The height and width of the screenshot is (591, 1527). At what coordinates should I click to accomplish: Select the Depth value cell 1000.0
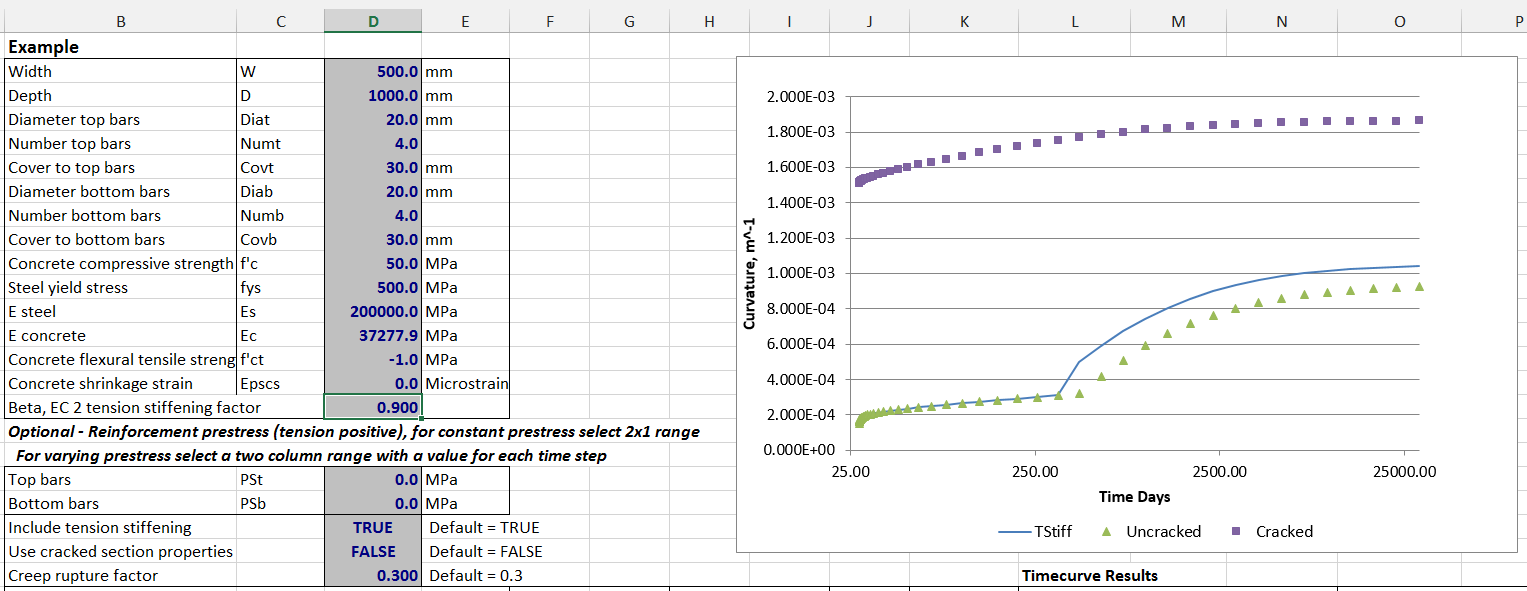pyautogui.click(x=373, y=96)
